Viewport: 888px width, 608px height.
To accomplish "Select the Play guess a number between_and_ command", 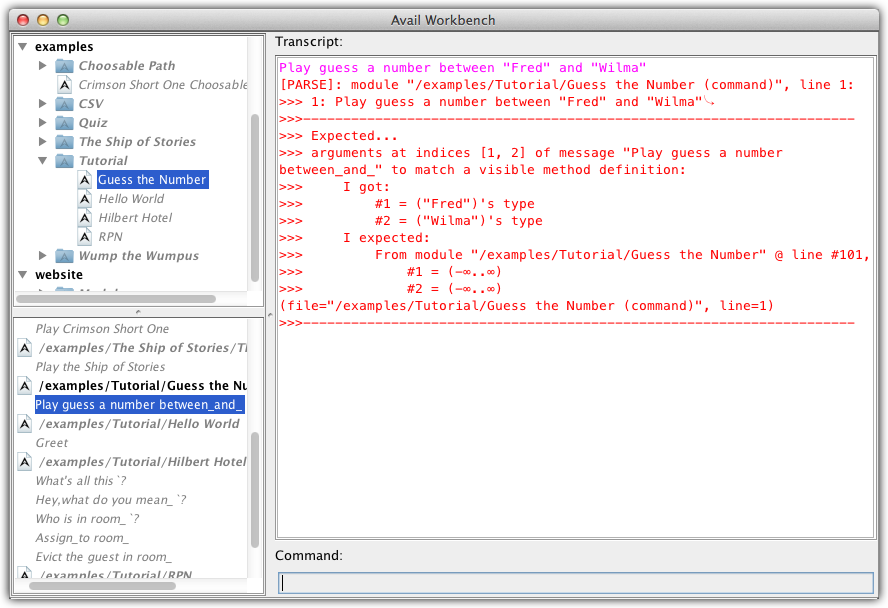I will pos(139,405).
